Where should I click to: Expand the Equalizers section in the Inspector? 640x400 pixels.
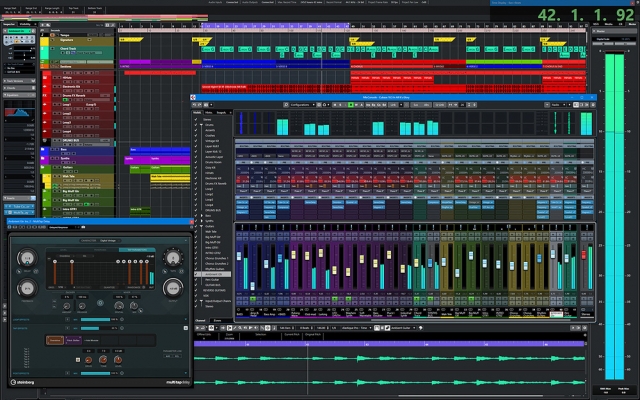coord(19,95)
